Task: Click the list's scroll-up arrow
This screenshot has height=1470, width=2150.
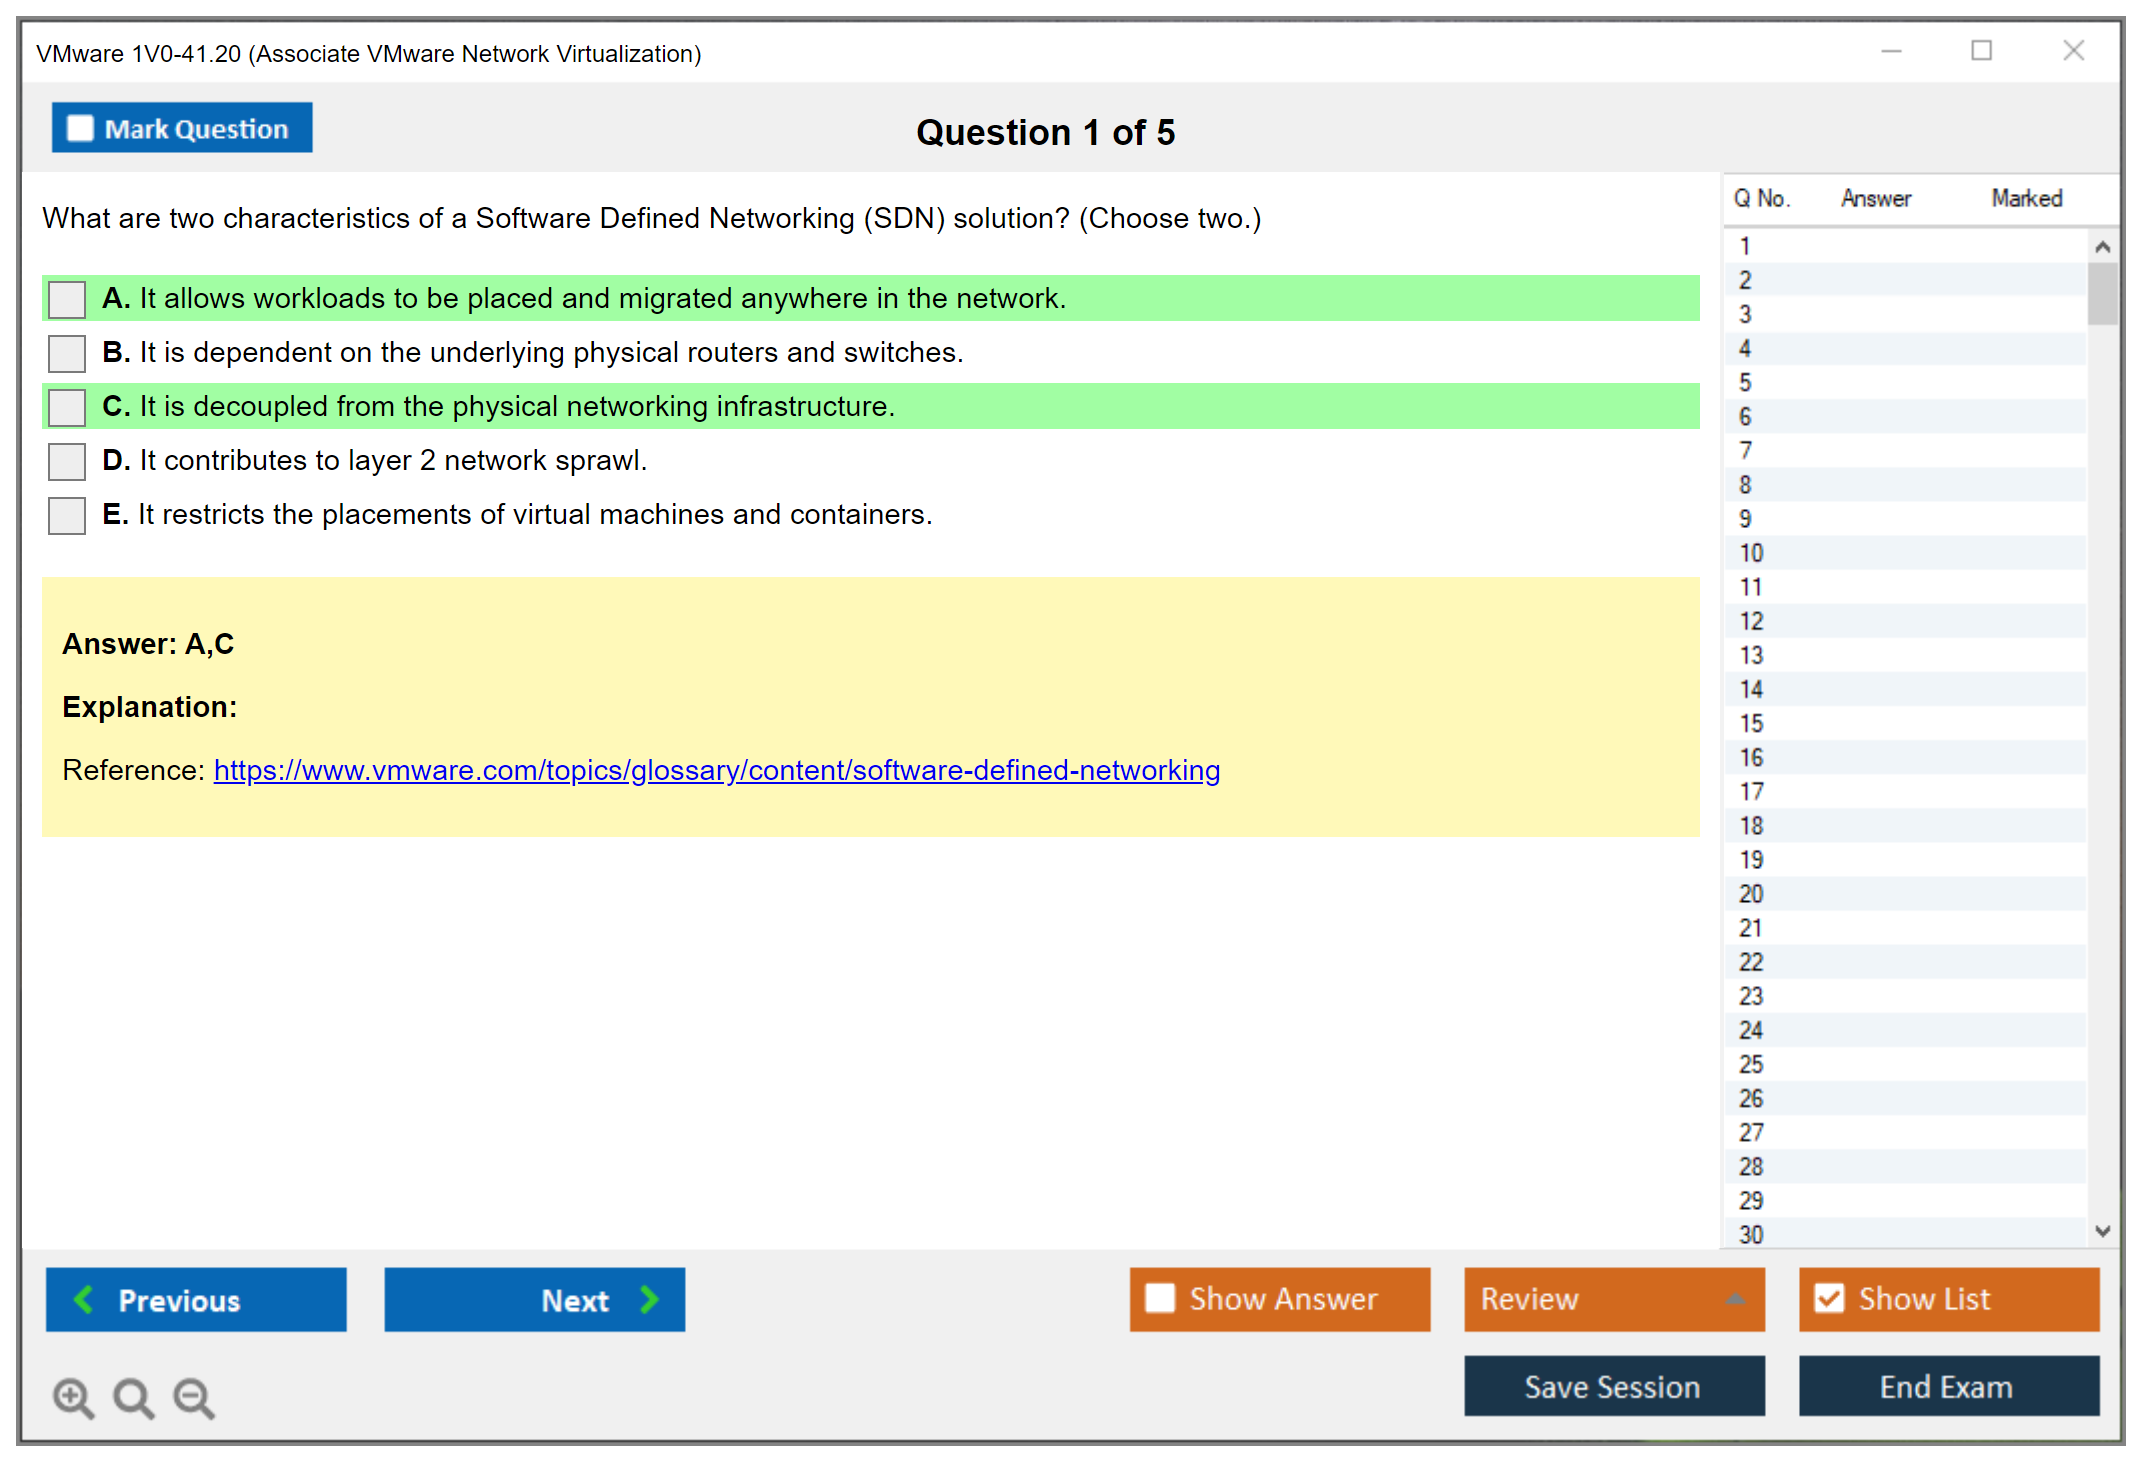Action: click(2102, 247)
